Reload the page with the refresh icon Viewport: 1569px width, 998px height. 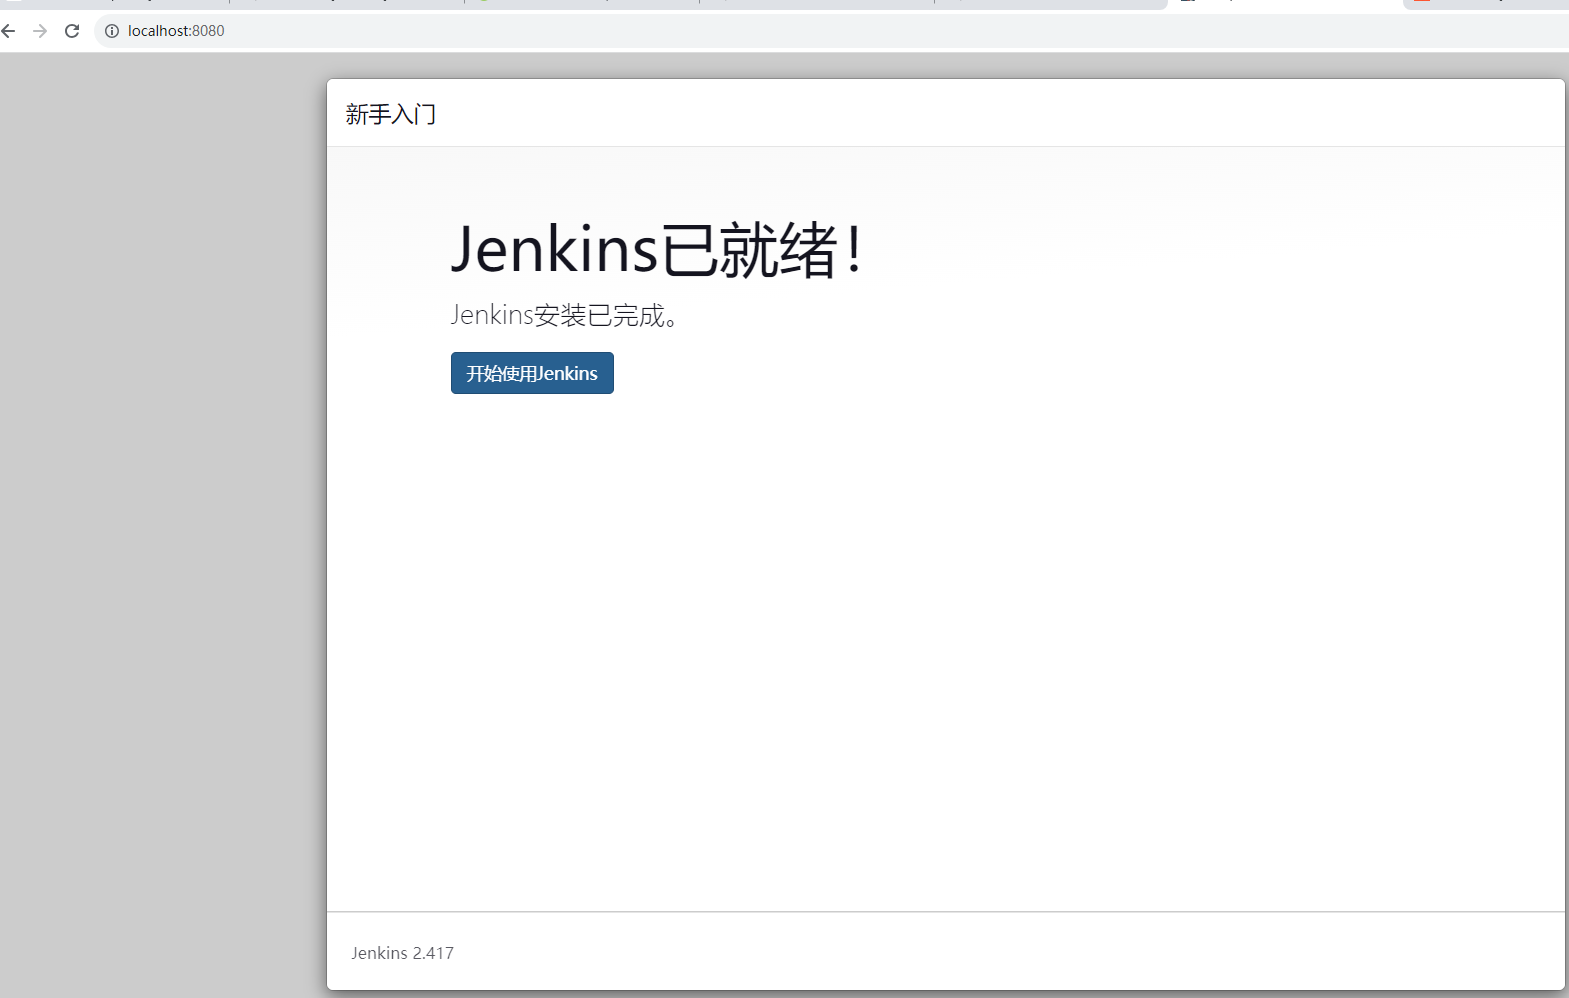(x=72, y=31)
